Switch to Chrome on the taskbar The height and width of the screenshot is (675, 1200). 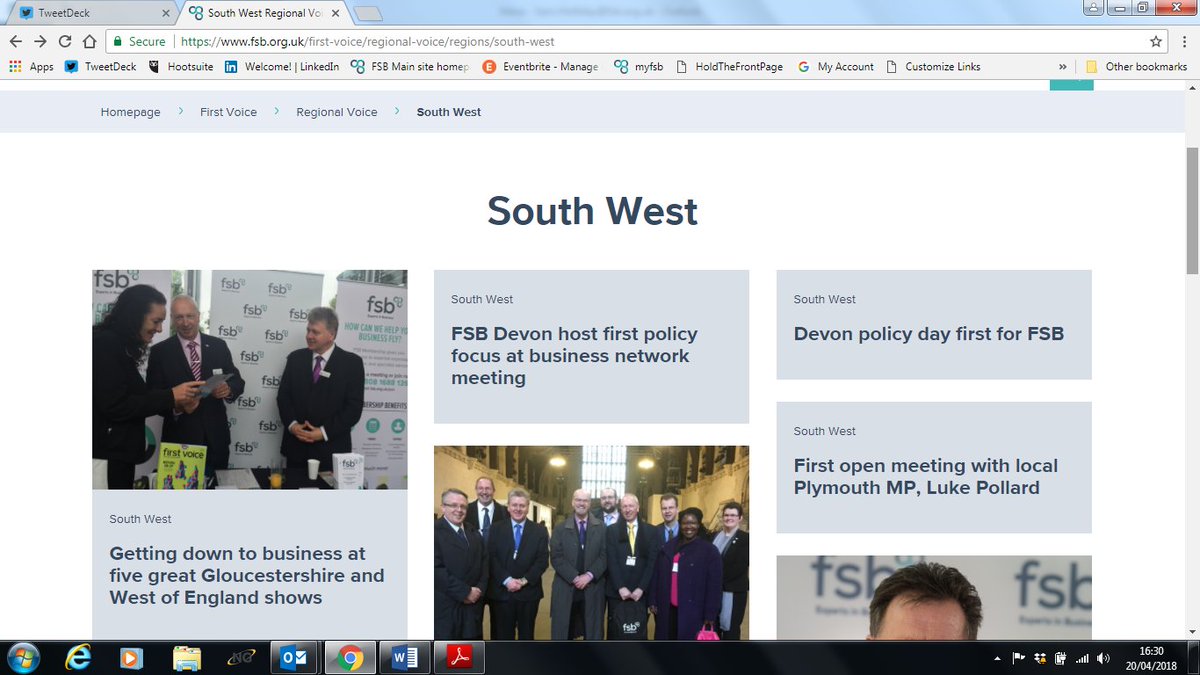350,658
